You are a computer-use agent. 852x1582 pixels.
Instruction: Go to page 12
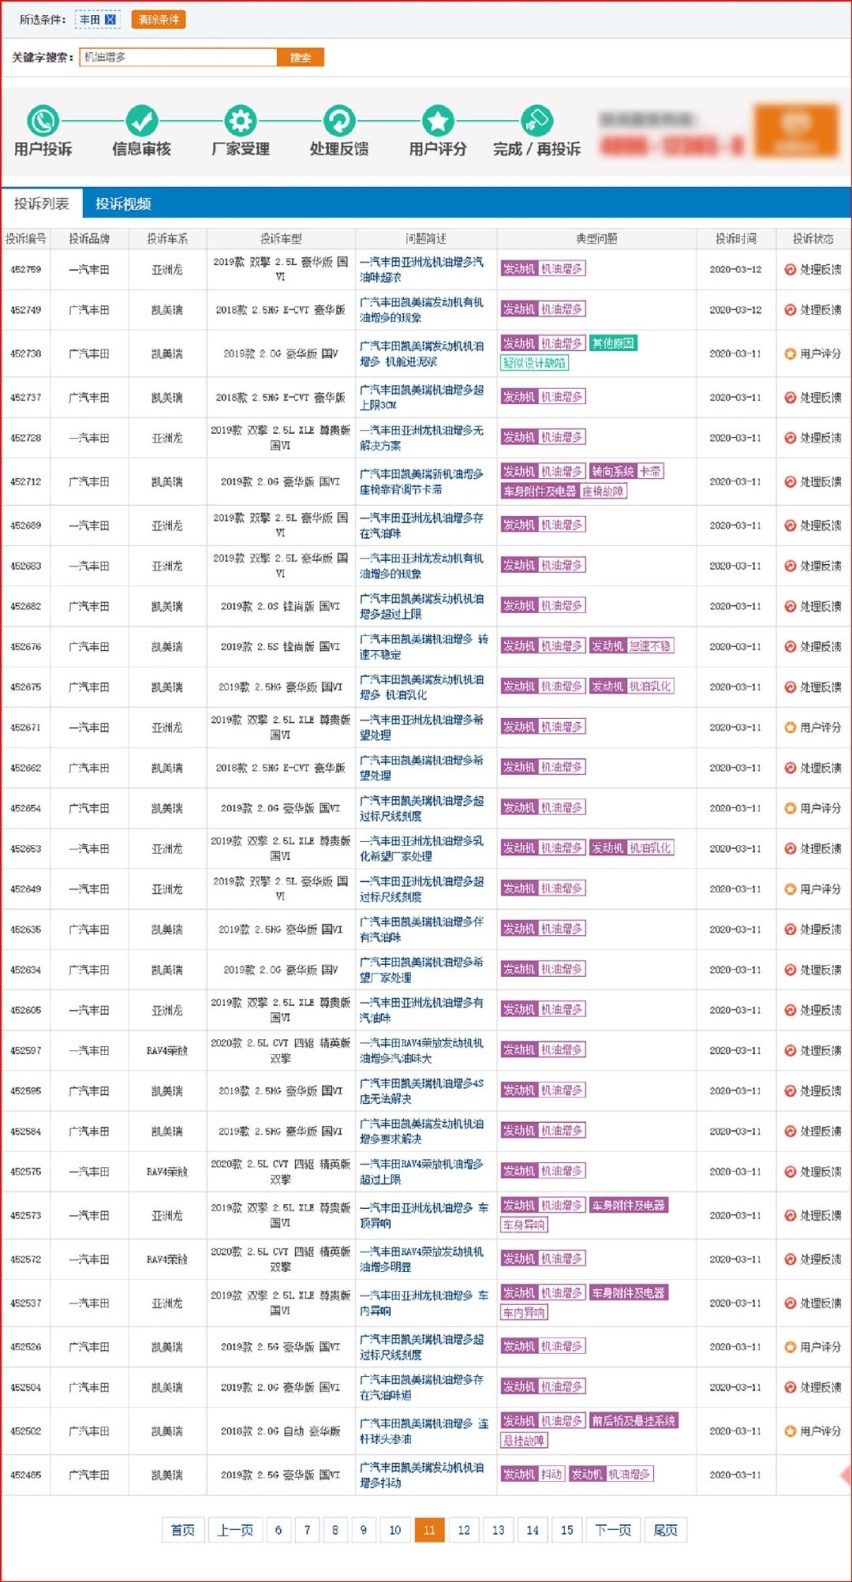point(463,1530)
